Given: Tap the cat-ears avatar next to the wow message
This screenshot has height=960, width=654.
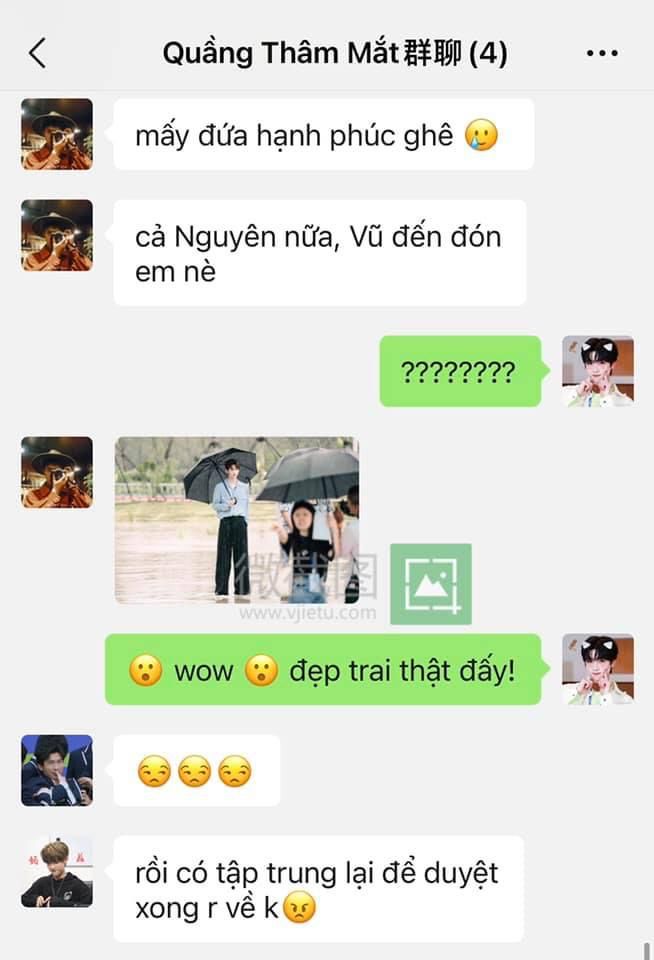Looking at the screenshot, I should [x=598, y=669].
